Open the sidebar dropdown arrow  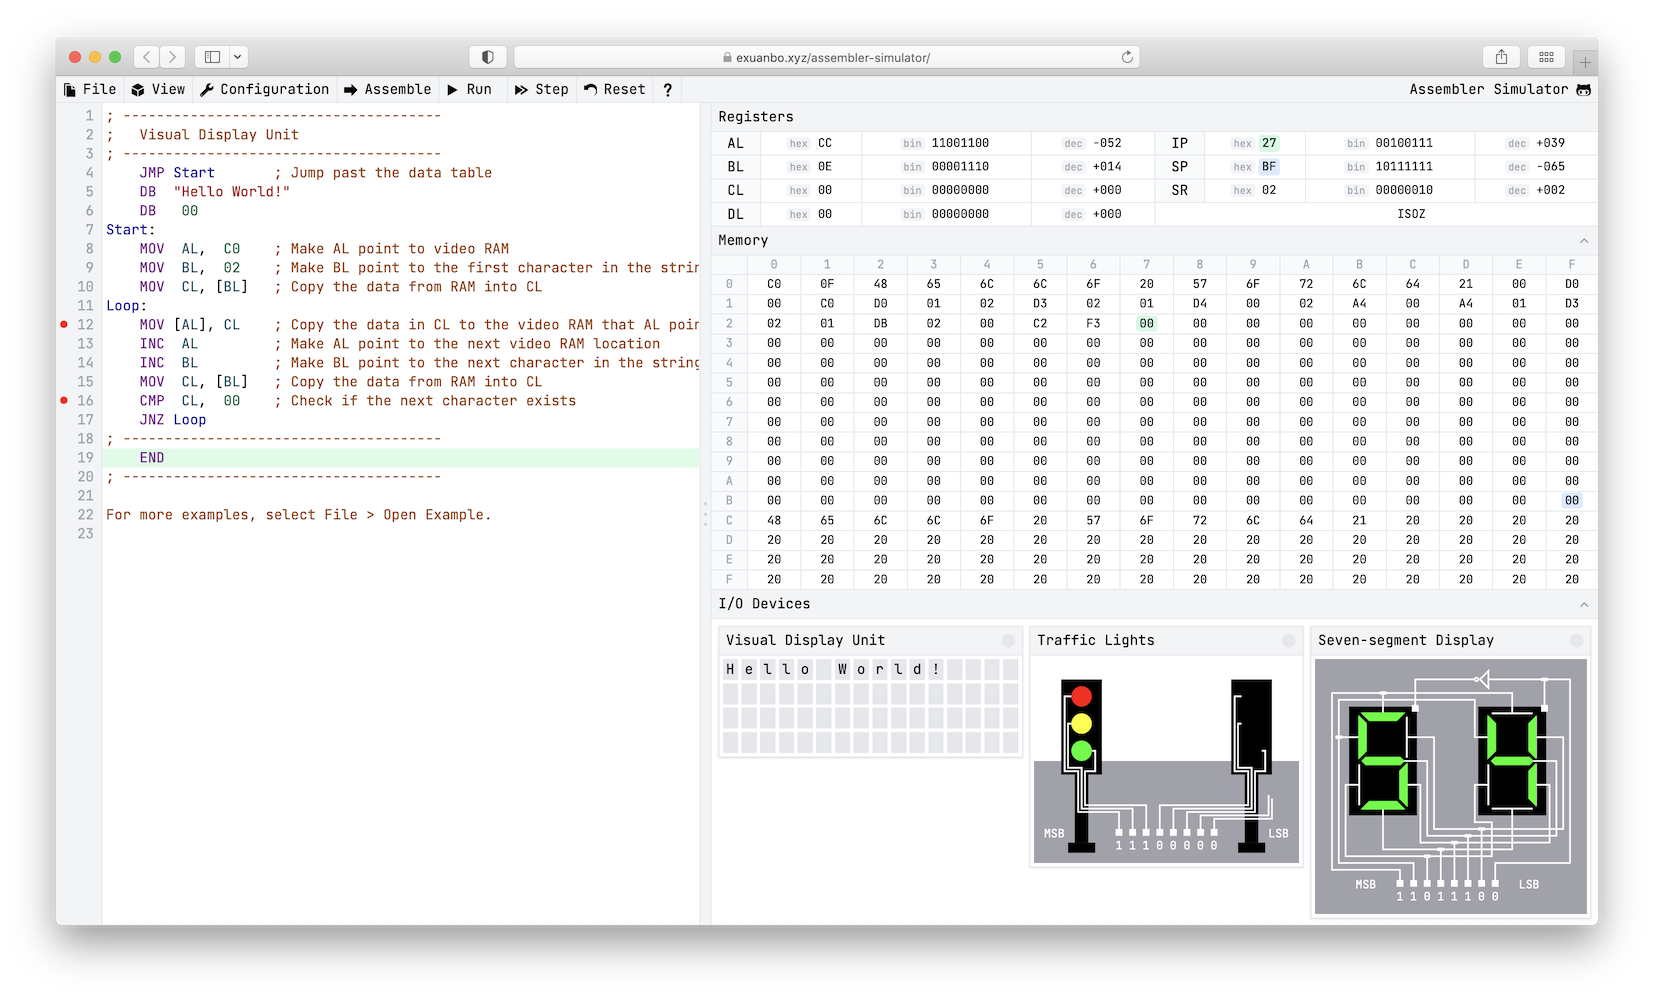(x=238, y=57)
